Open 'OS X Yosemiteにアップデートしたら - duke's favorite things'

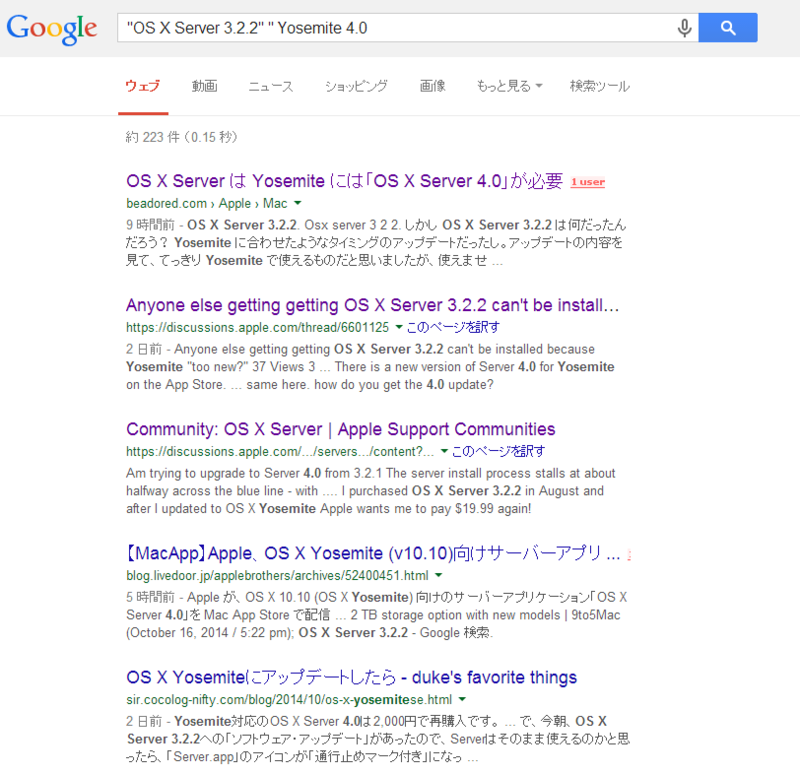tap(352, 677)
